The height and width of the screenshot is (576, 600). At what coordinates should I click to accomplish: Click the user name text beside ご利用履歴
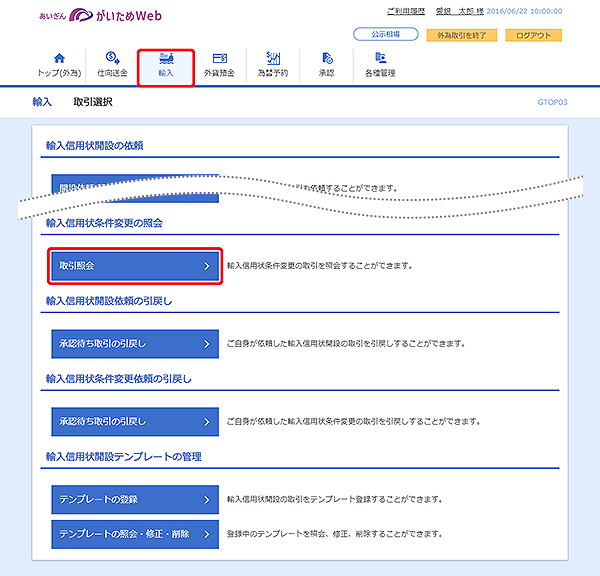click(x=460, y=11)
